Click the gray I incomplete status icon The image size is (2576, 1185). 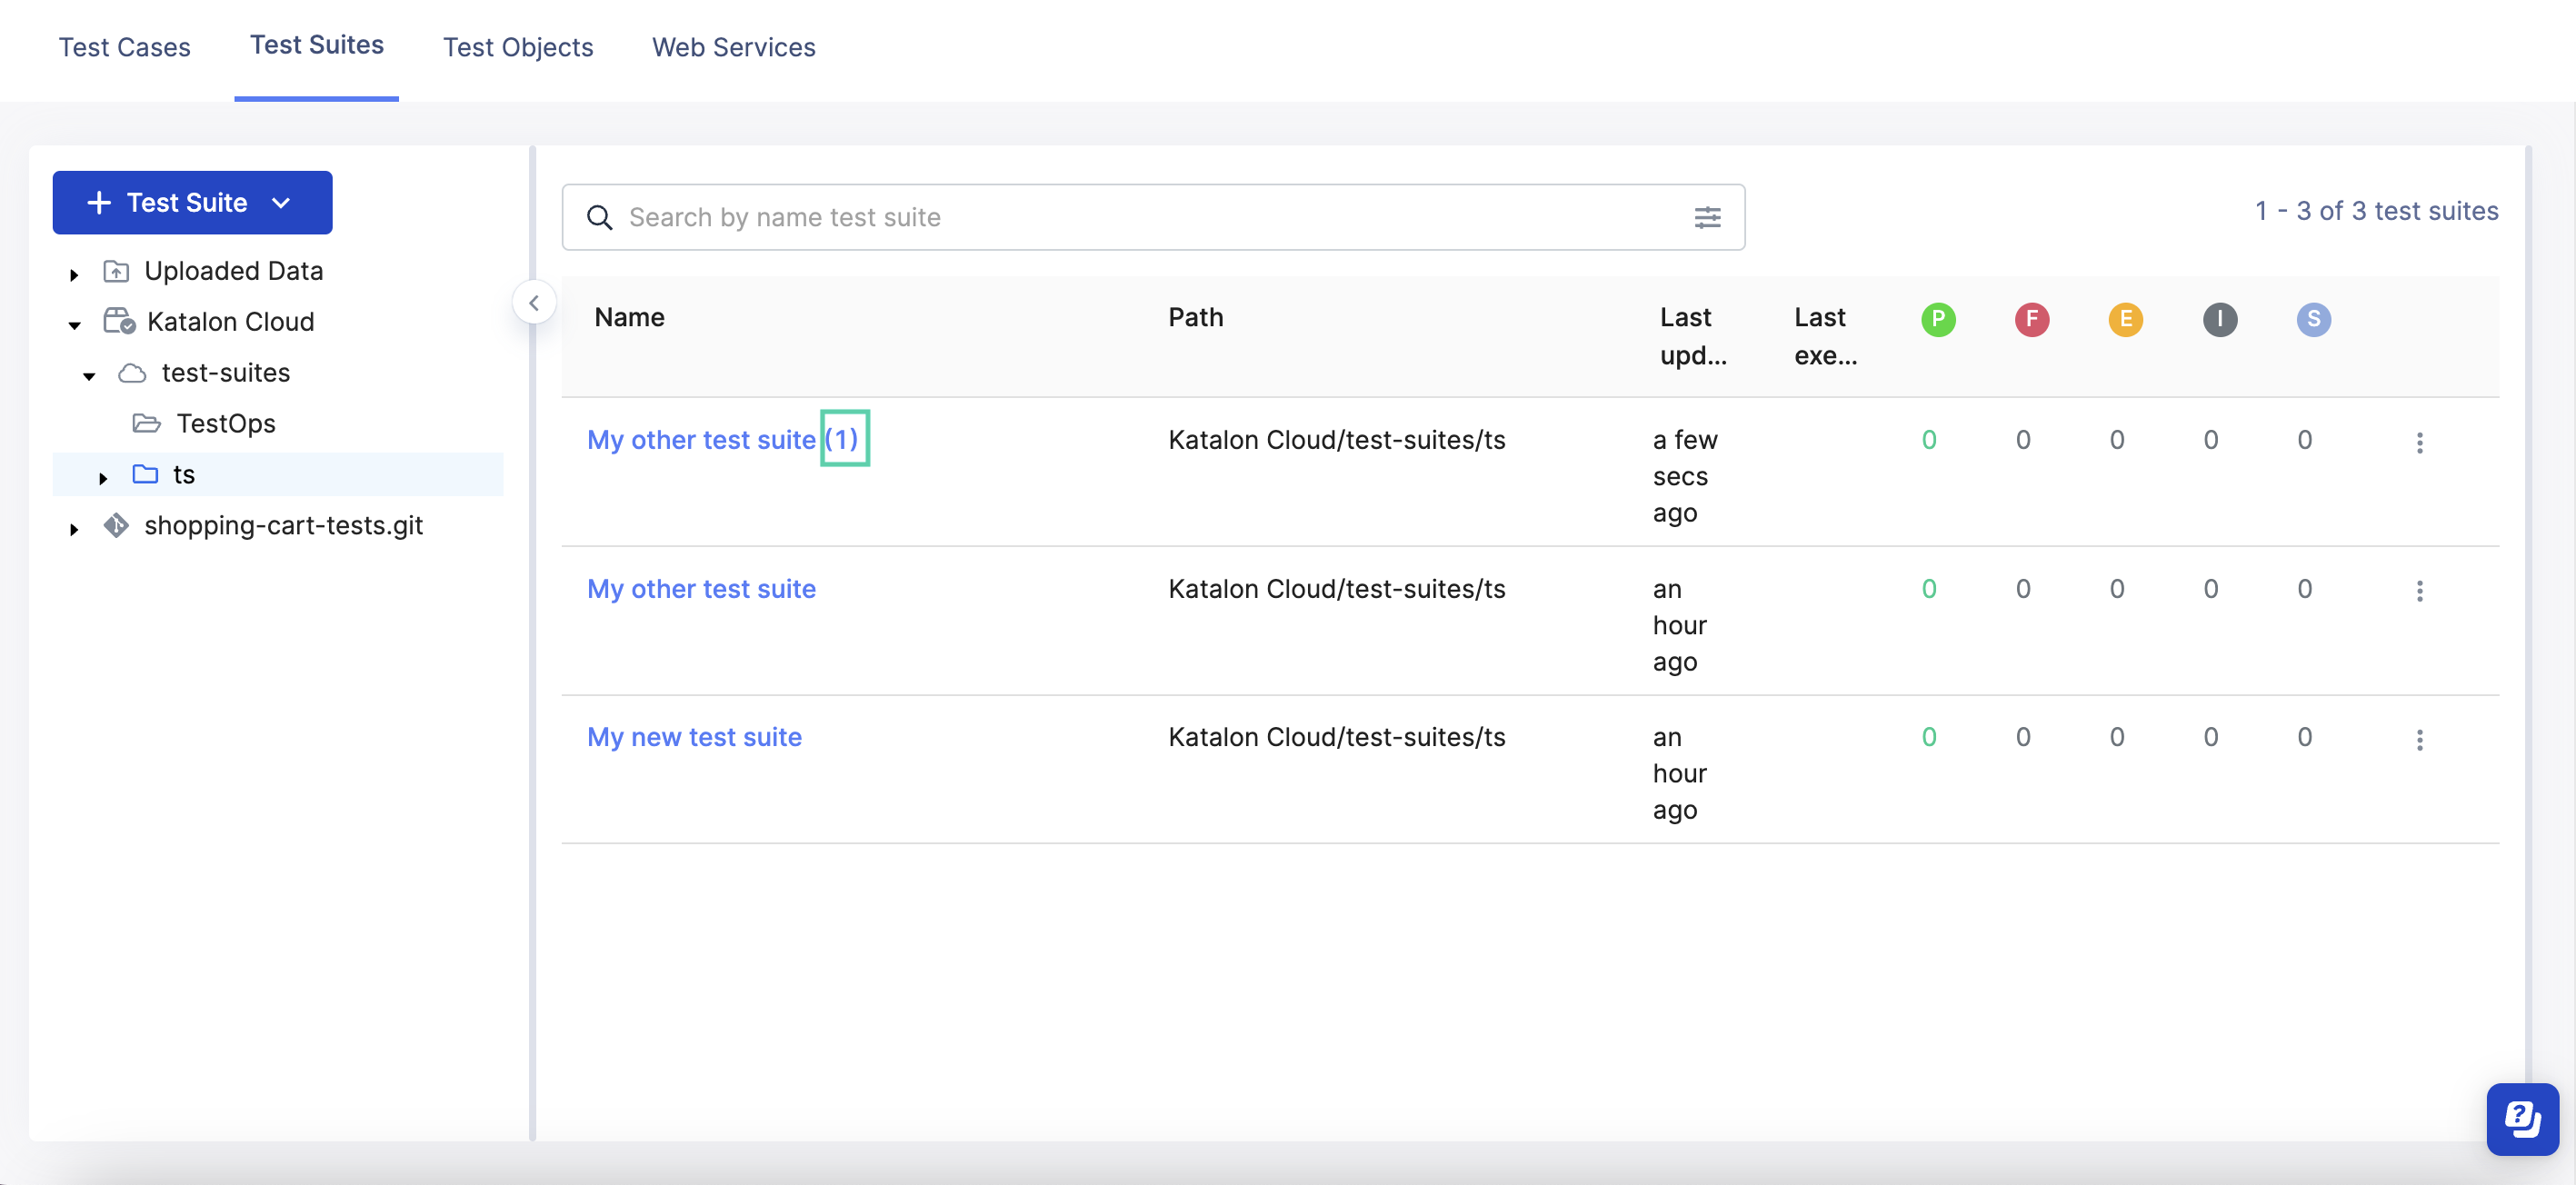2219,319
